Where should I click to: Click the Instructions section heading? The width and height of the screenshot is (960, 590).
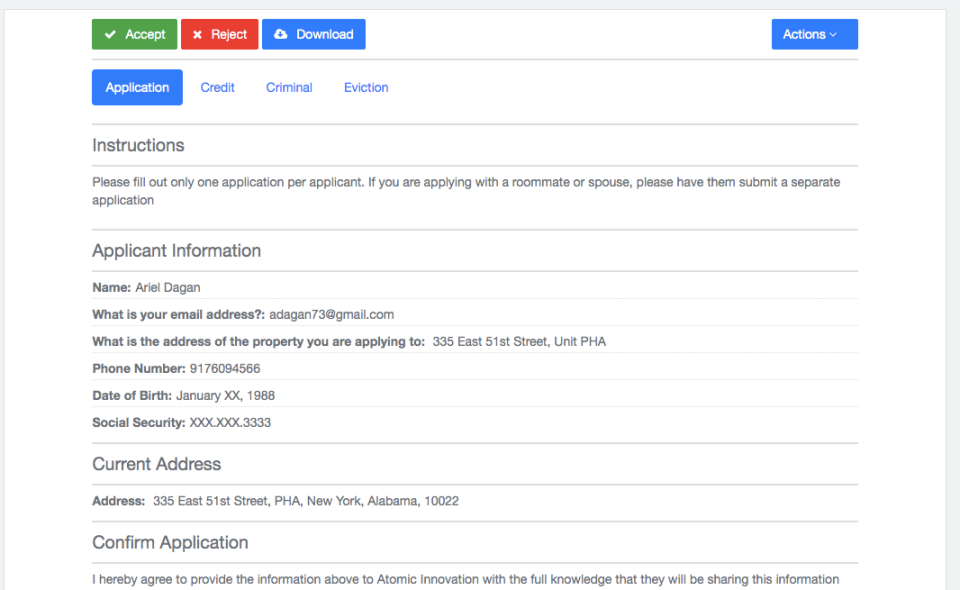click(x=138, y=145)
